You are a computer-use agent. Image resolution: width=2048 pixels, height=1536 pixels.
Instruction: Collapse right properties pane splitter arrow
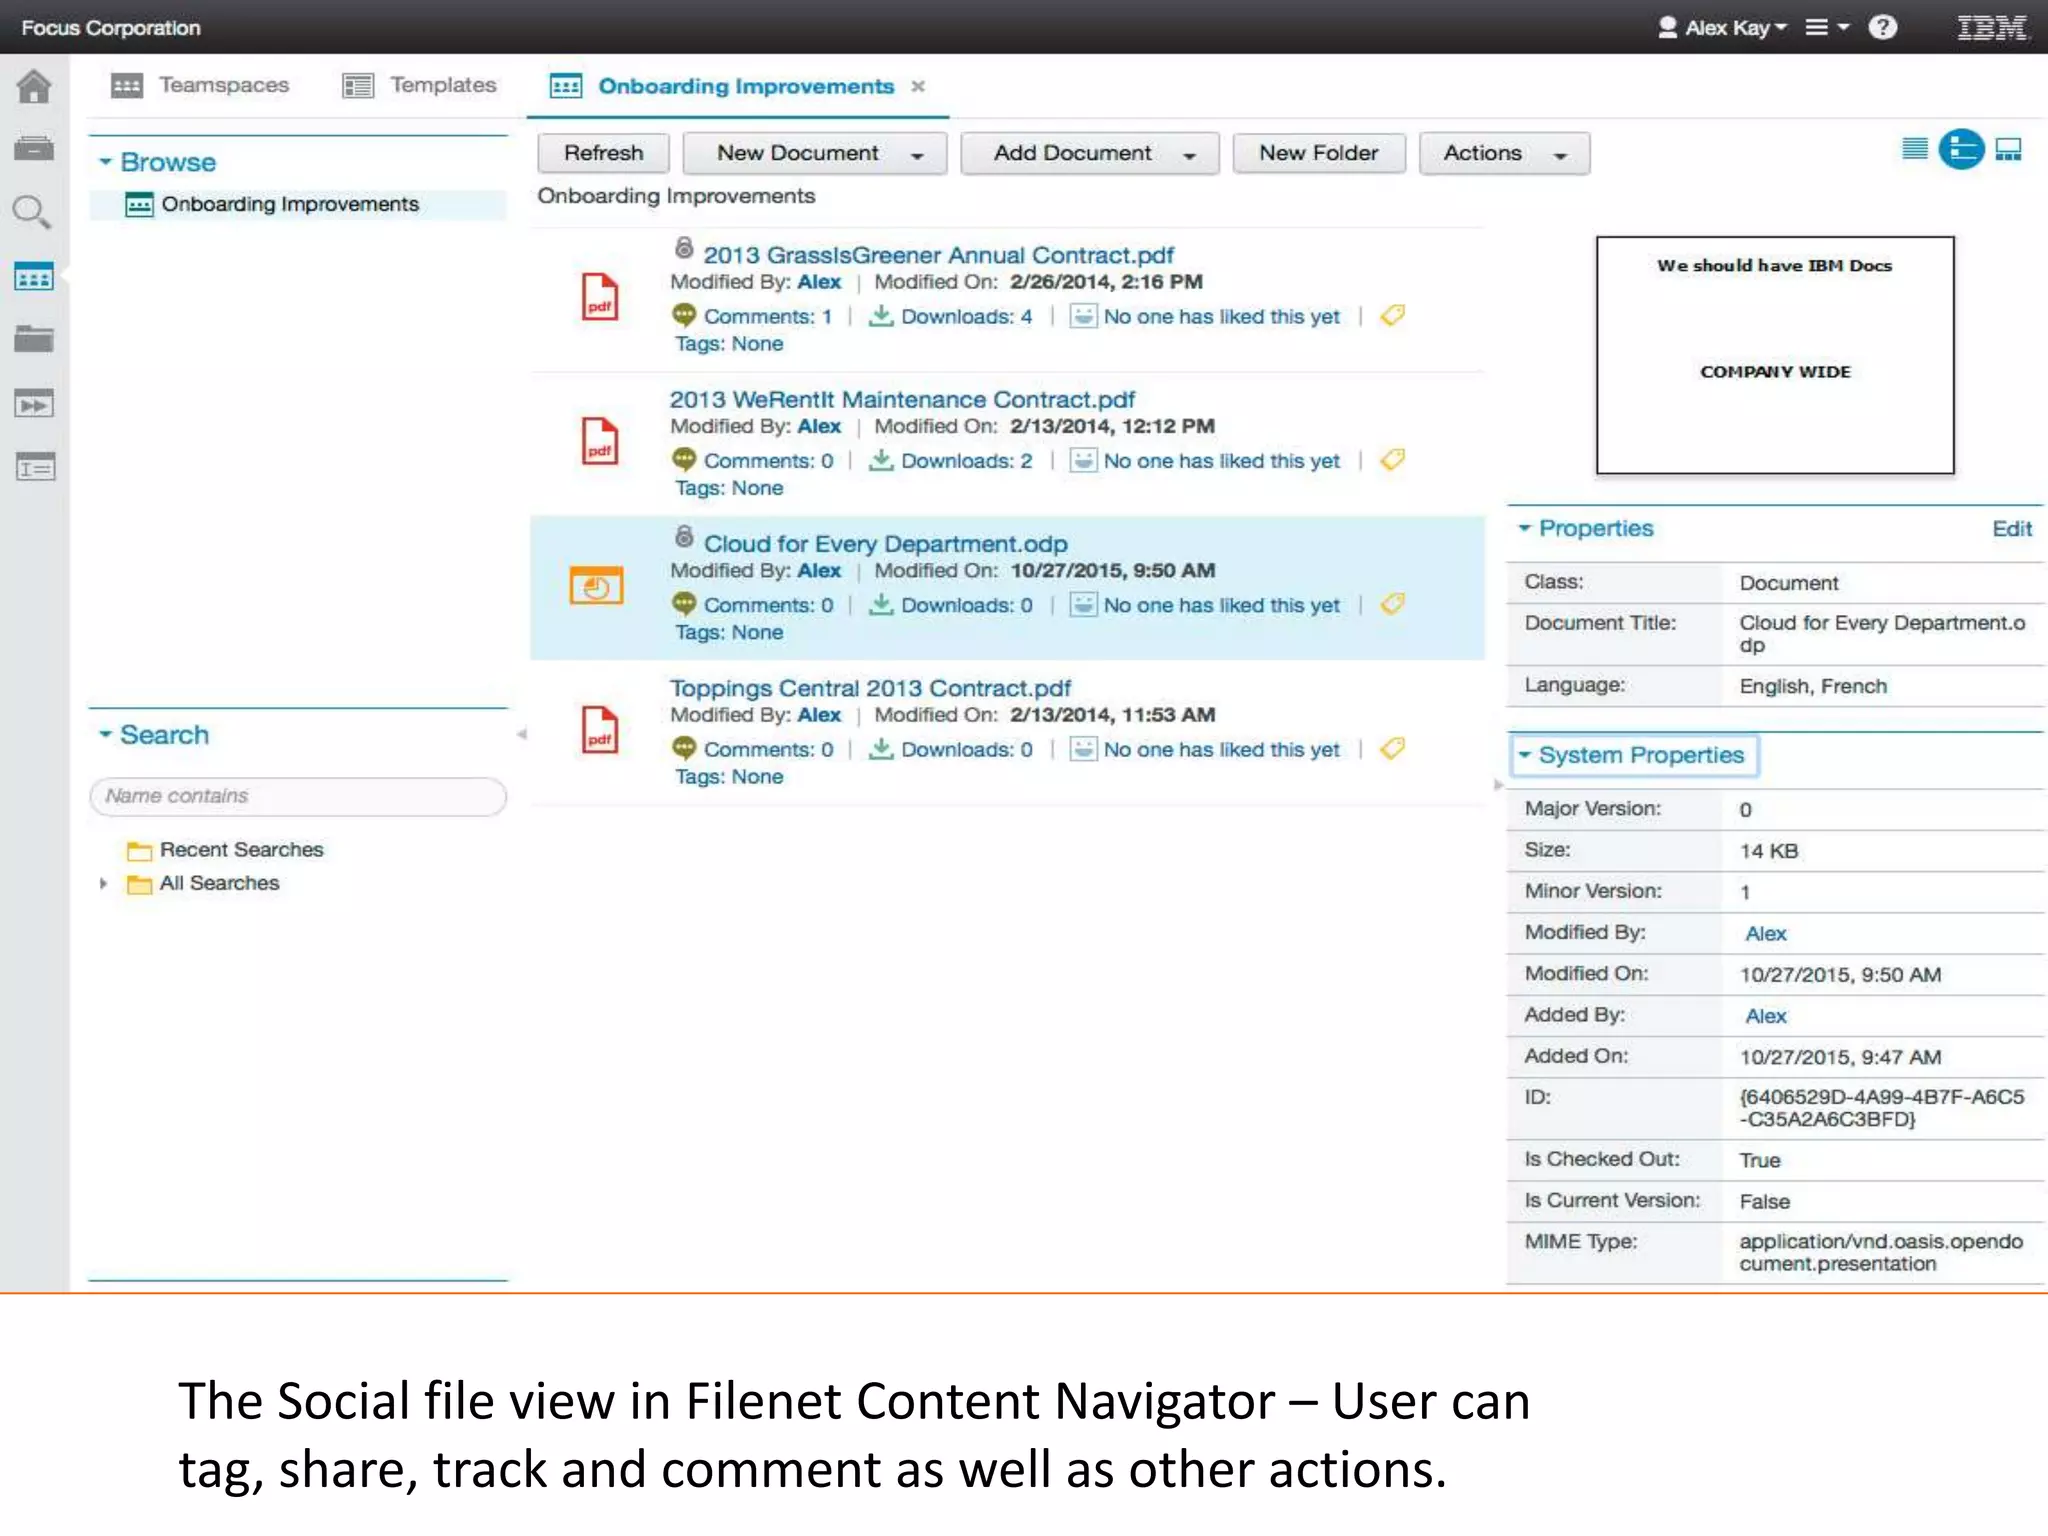(1498, 785)
